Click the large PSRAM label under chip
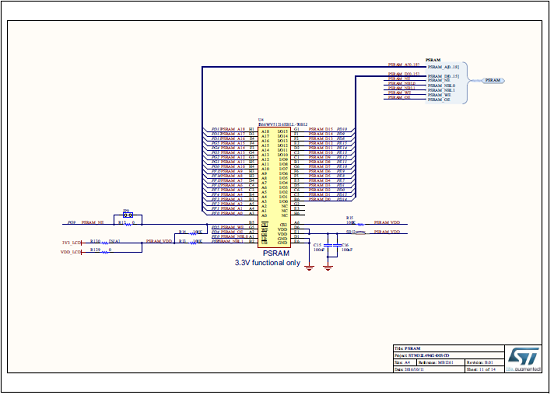The width and height of the screenshot is (554, 395). [x=276, y=253]
